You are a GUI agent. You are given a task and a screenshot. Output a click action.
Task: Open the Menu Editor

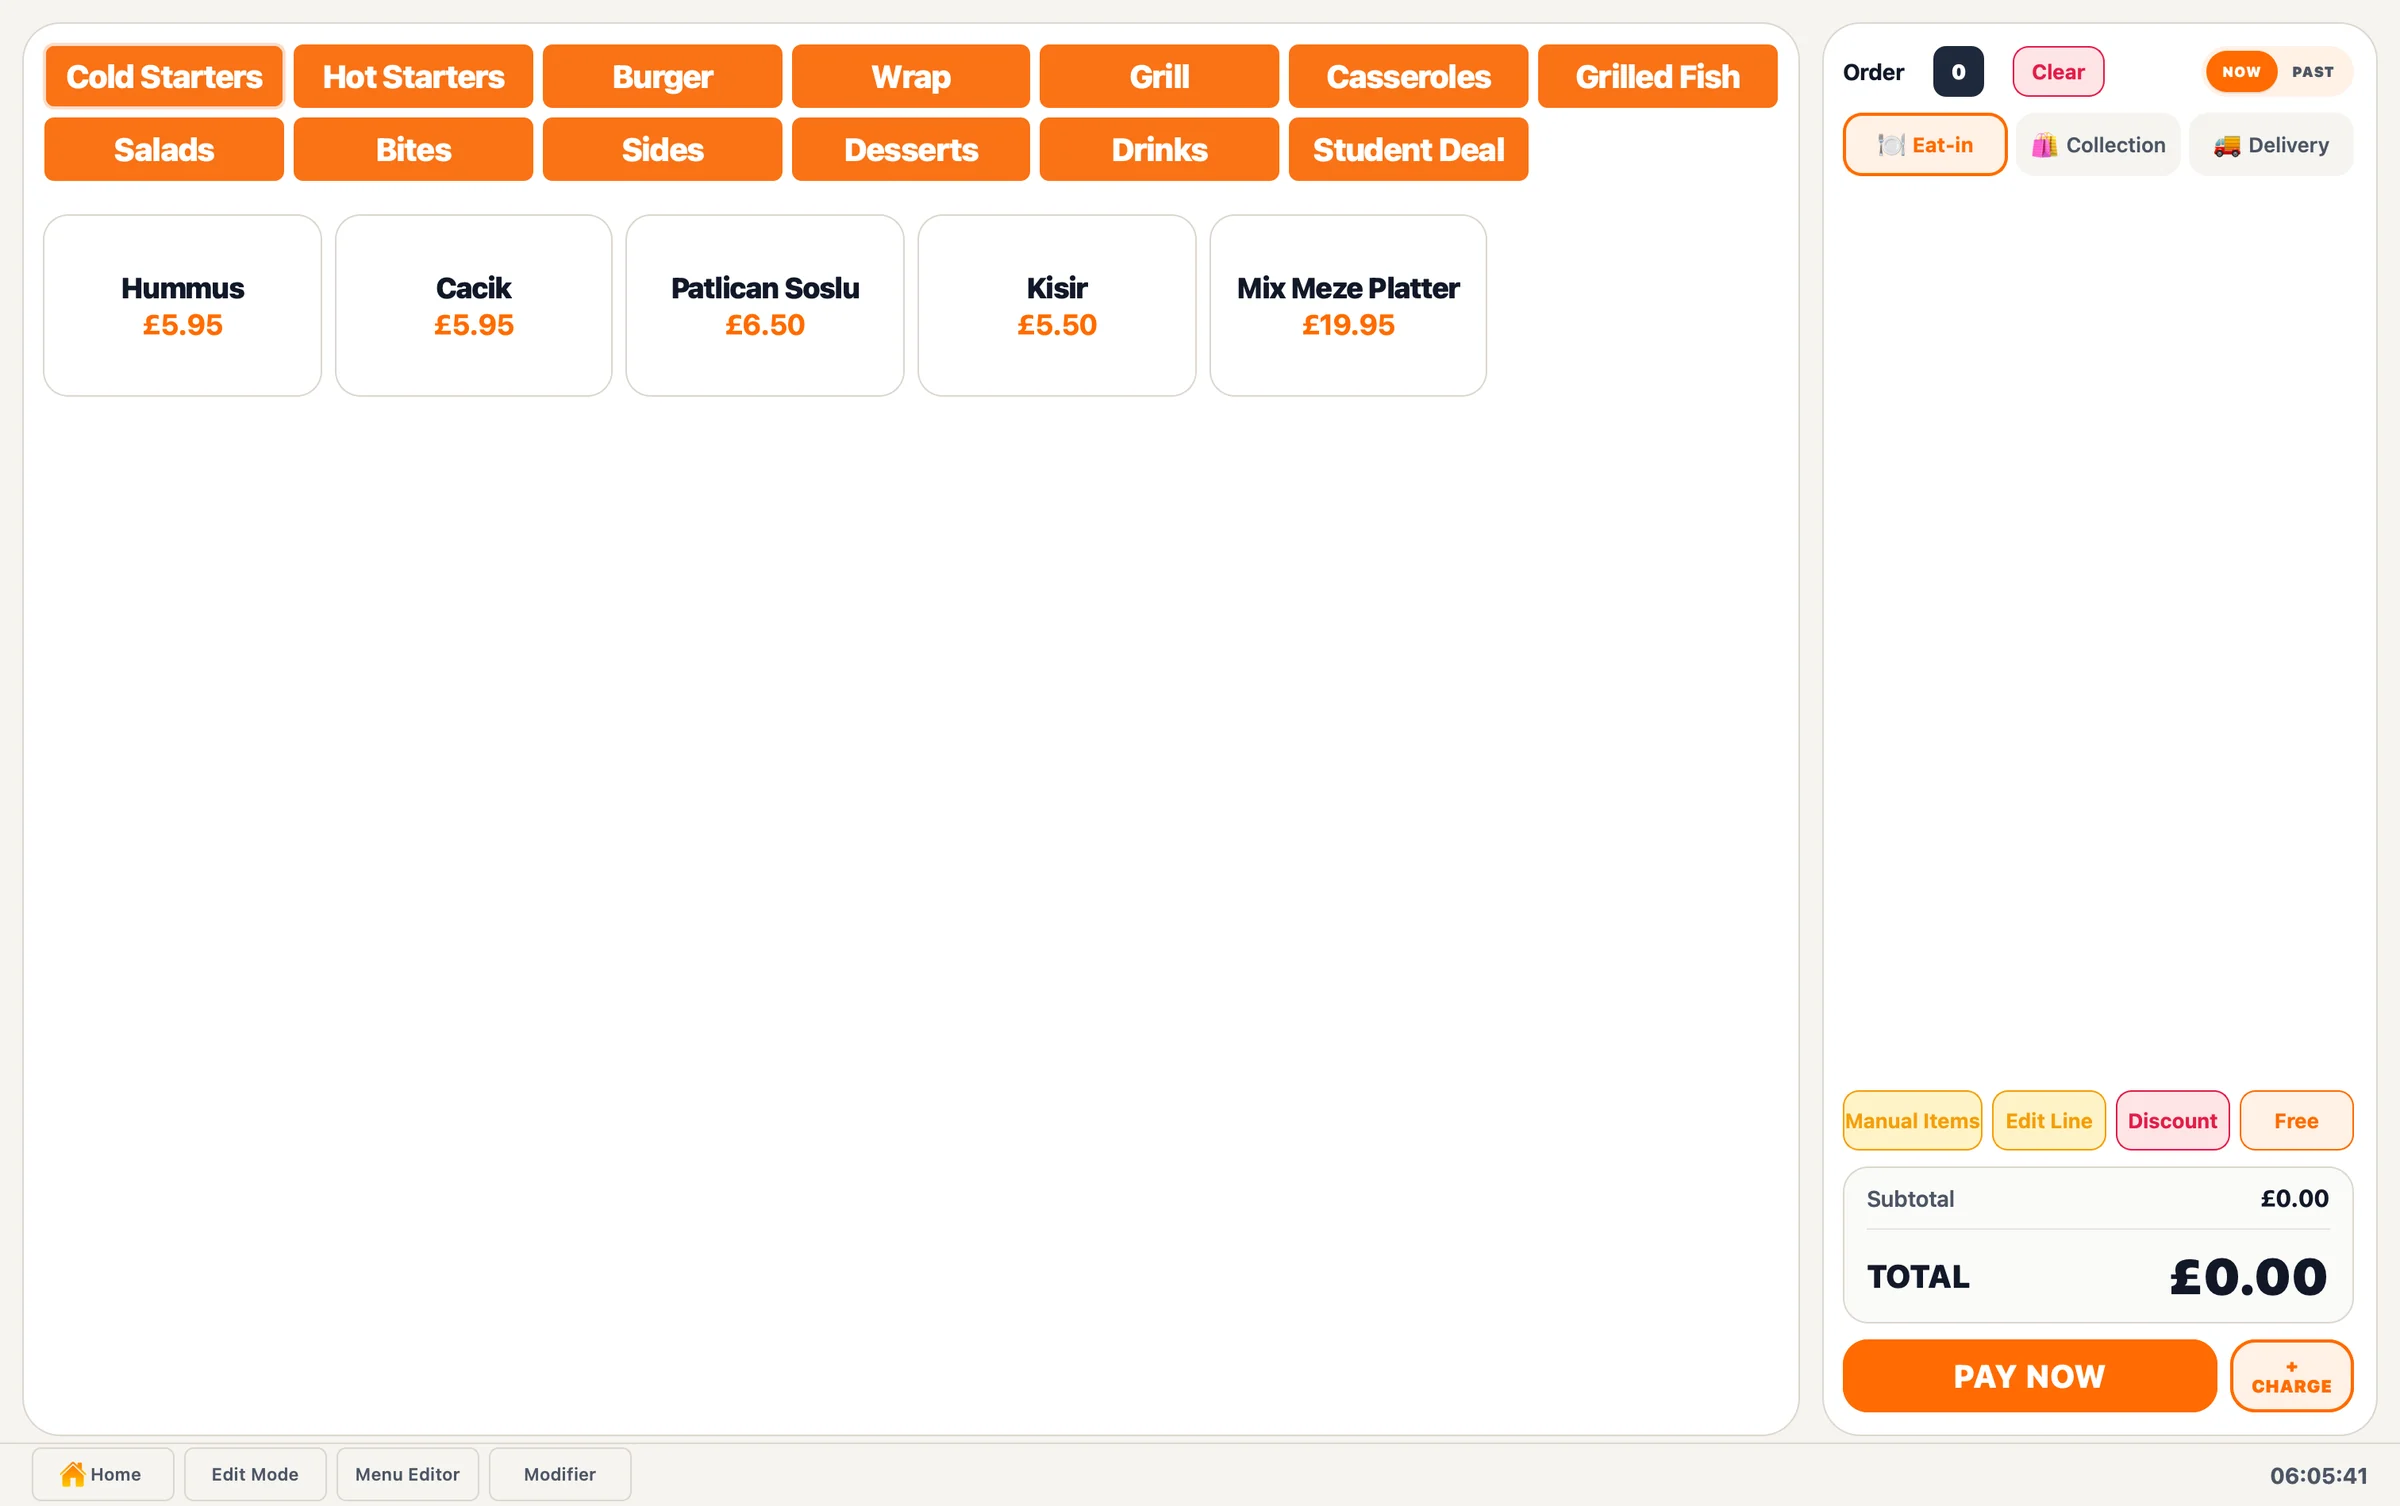coord(407,1473)
